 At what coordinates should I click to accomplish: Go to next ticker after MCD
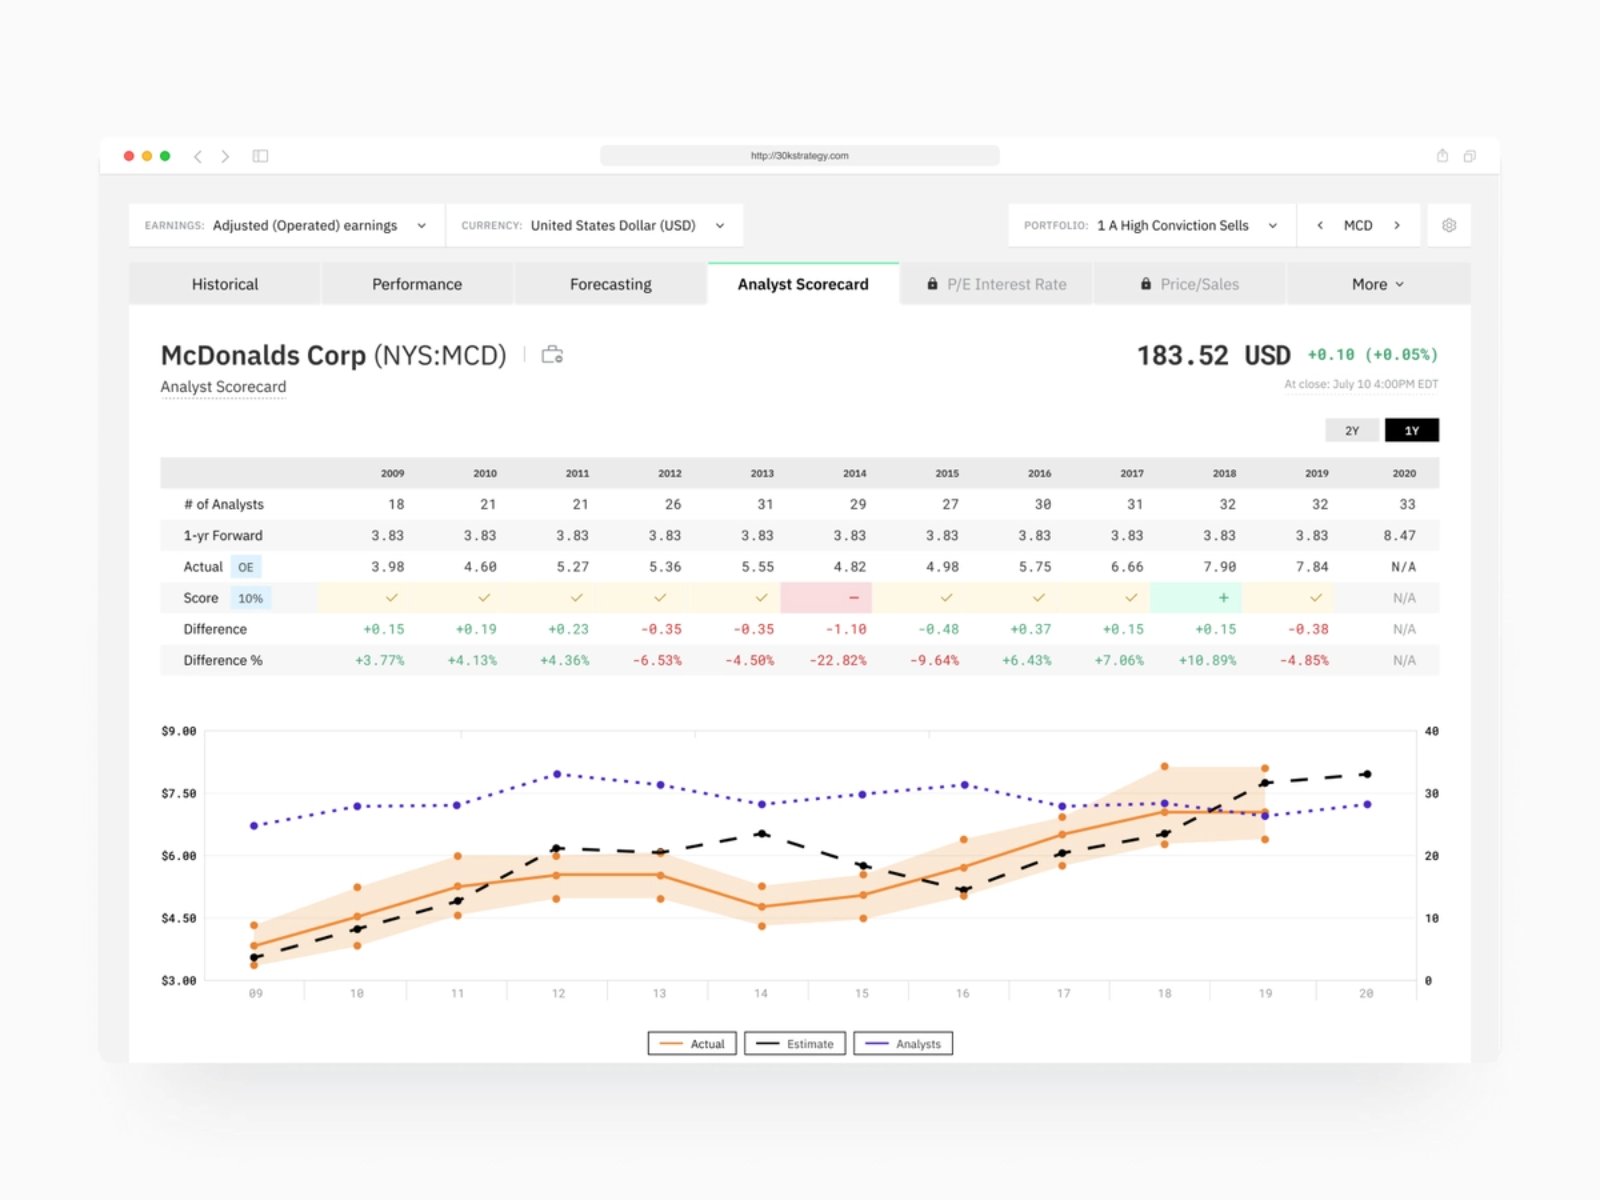[1397, 225]
